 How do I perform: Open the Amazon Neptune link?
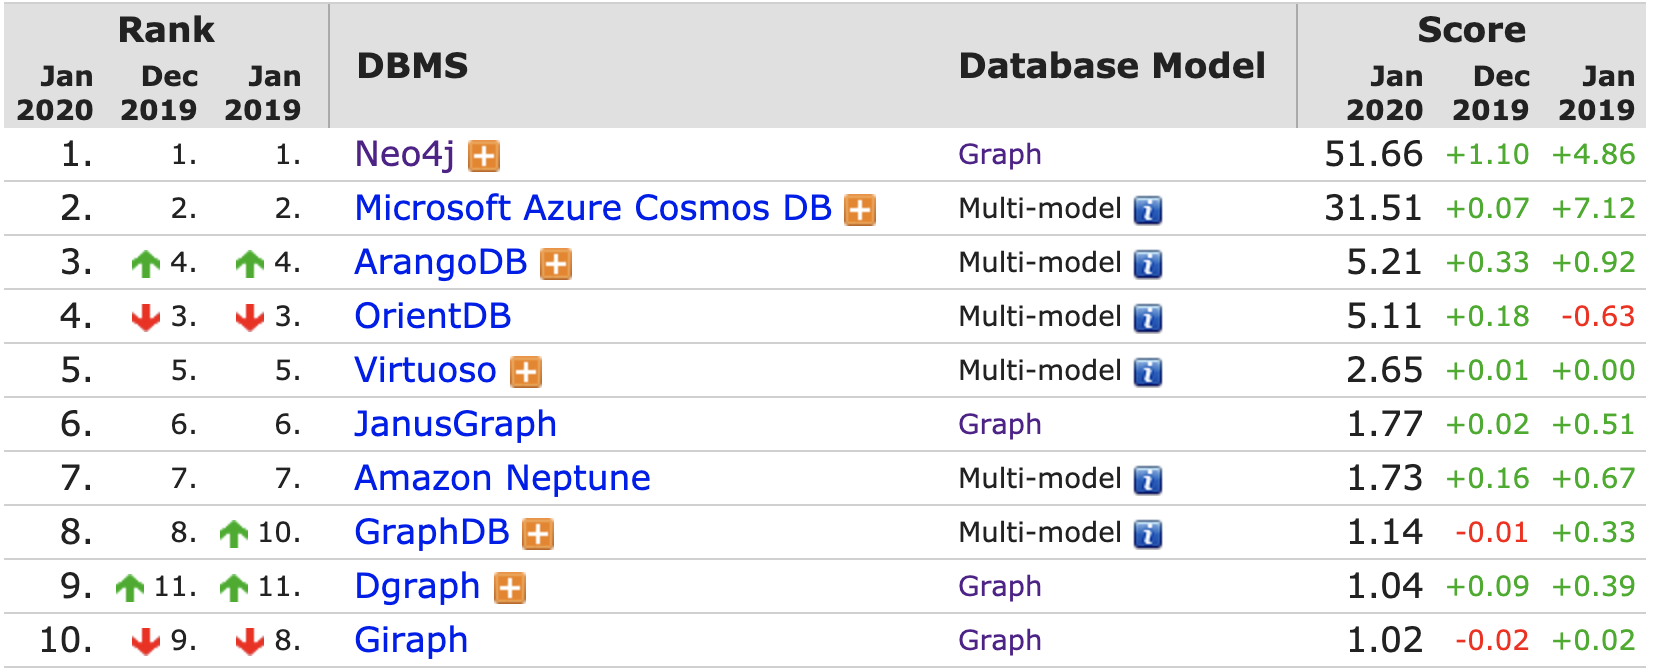pos(503,478)
